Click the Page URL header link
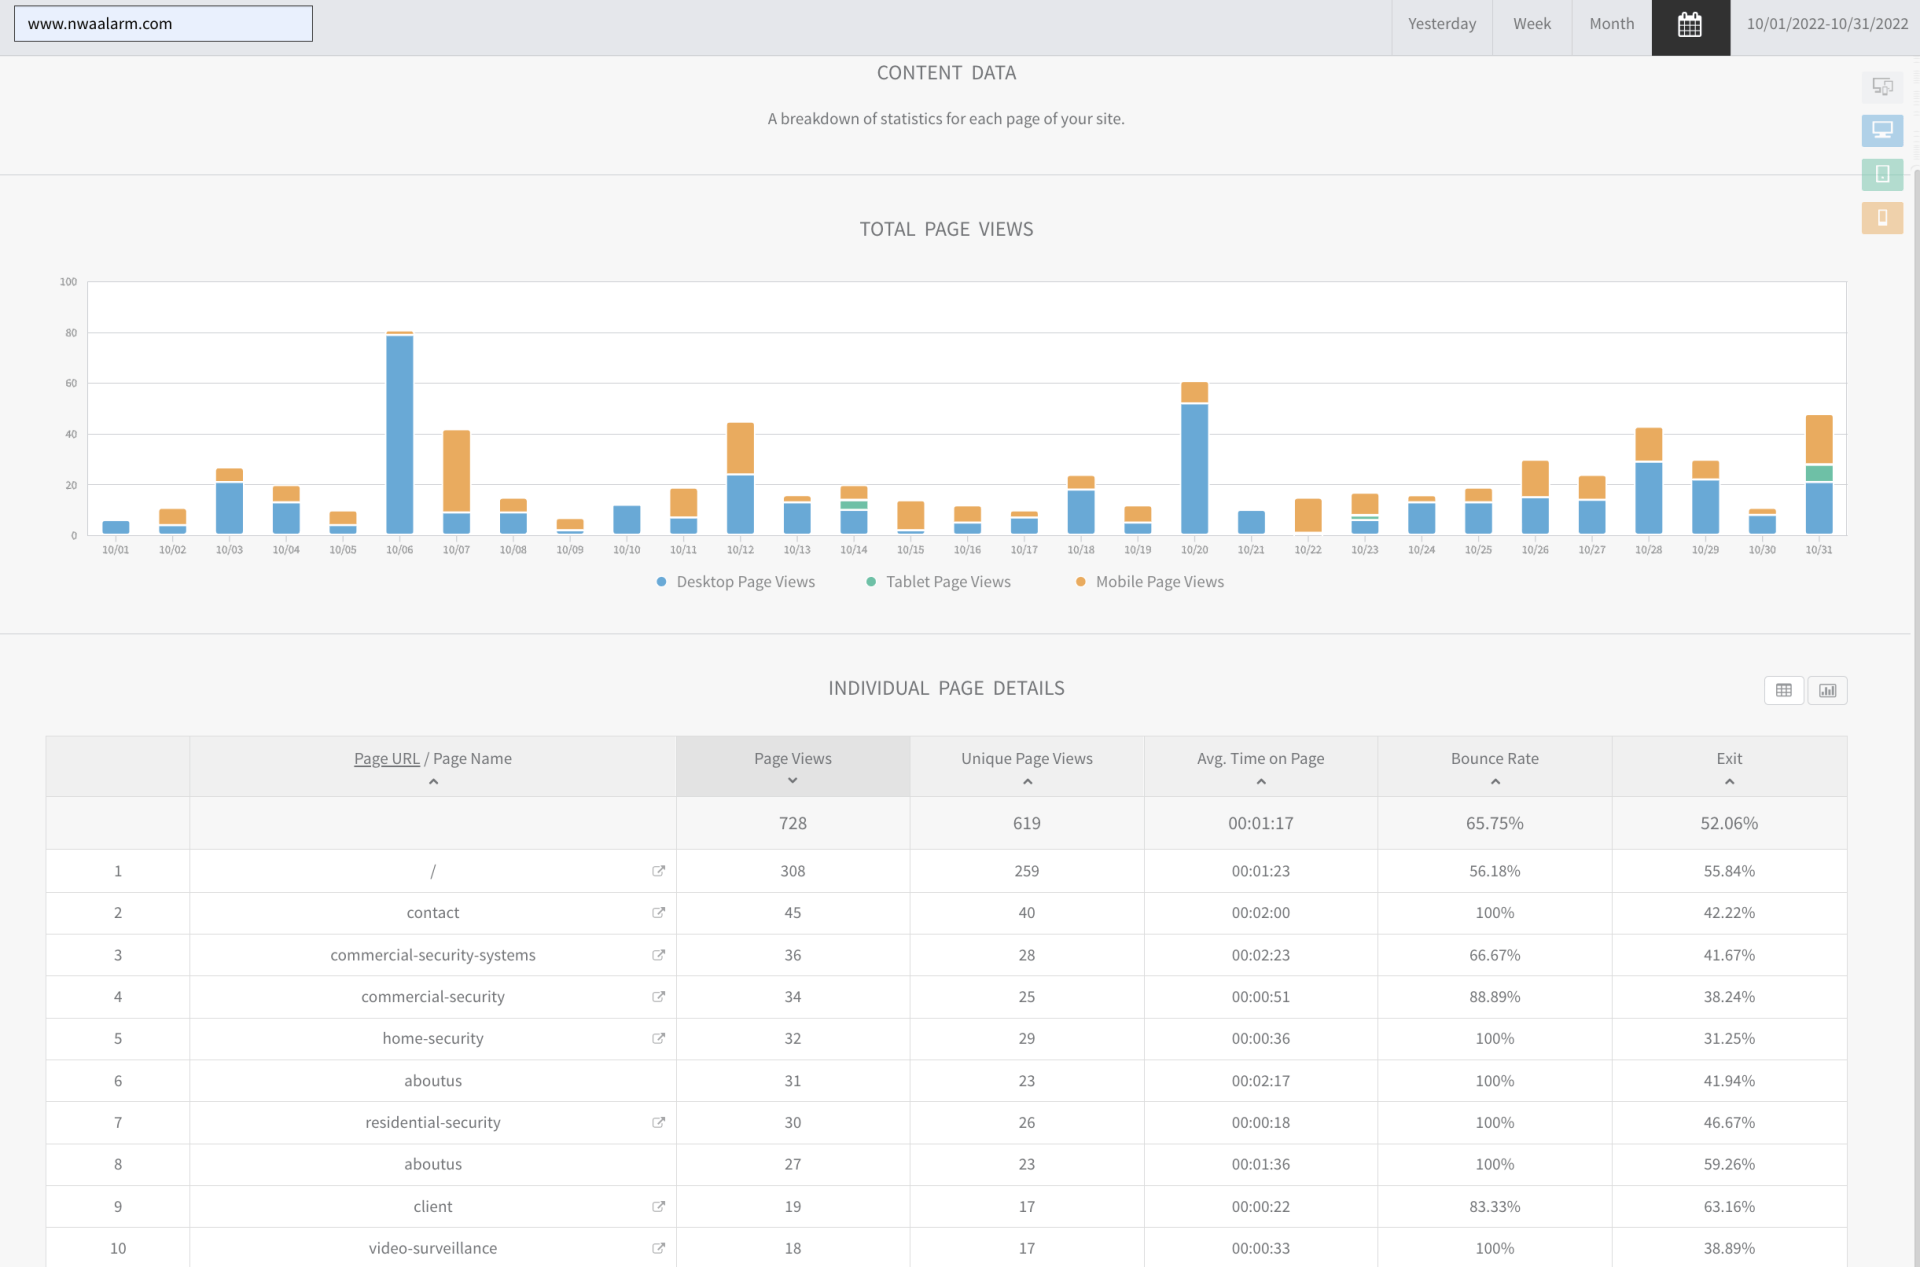This screenshot has height=1267, width=1920. 386,759
